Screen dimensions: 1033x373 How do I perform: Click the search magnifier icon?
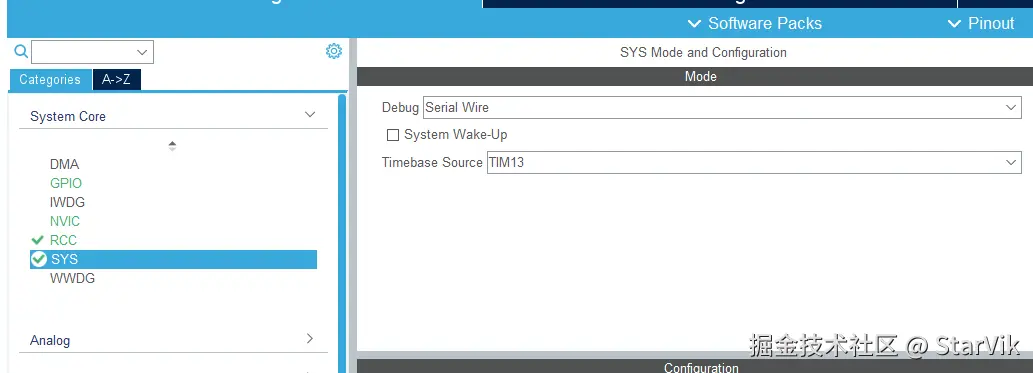coord(21,51)
